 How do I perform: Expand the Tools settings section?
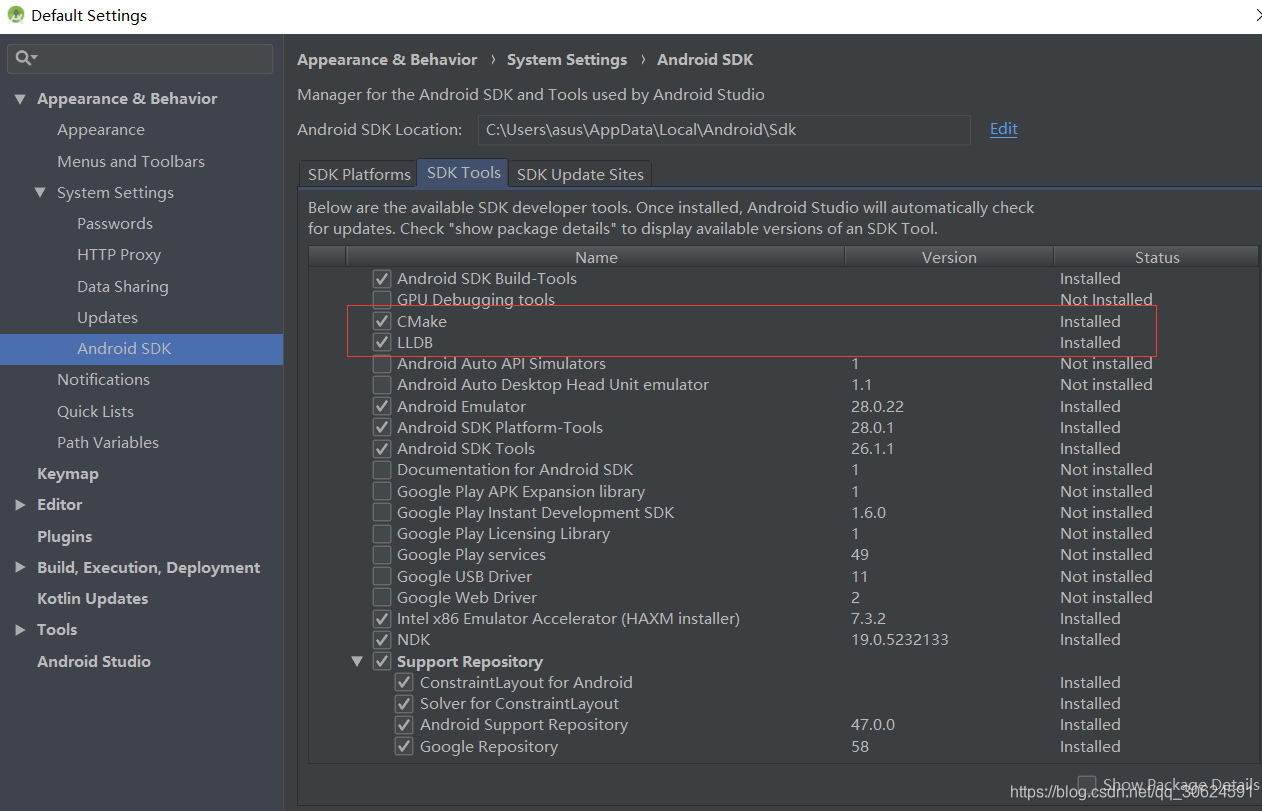coord(20,630)
